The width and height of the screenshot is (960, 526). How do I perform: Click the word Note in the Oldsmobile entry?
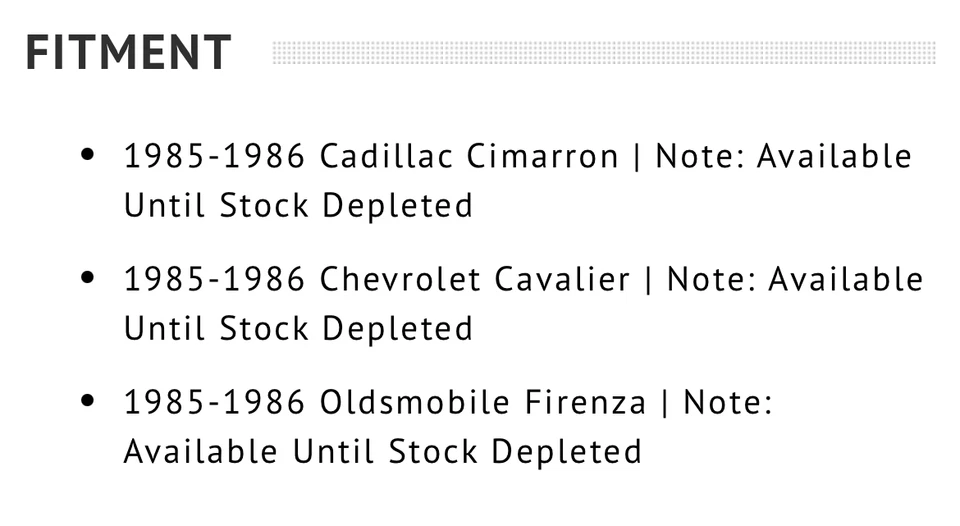point(726,403)
